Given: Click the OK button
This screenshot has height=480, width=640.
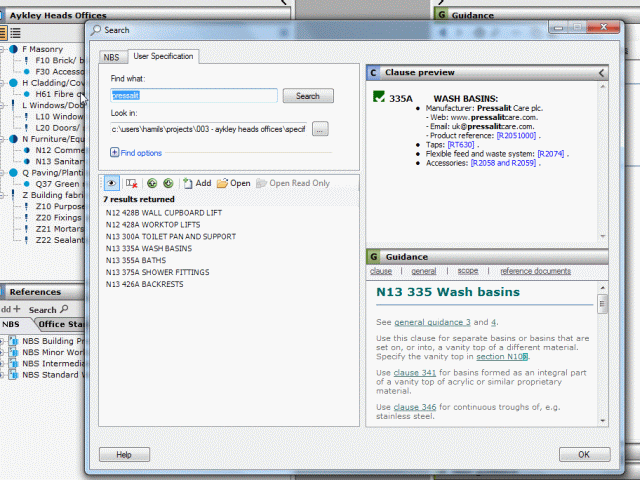Looking at the screenshot, I should point(584,455).
